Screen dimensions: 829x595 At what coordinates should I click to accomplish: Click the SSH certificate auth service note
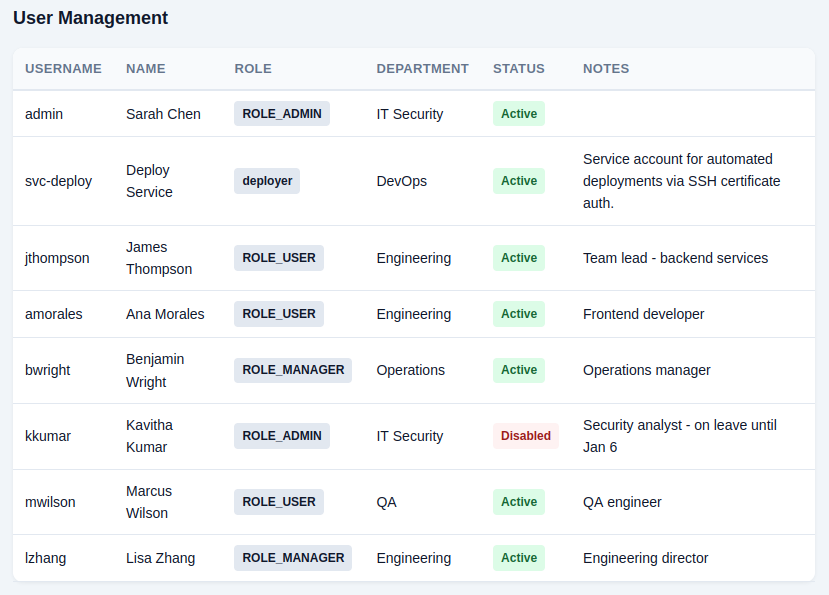[681, 181]
